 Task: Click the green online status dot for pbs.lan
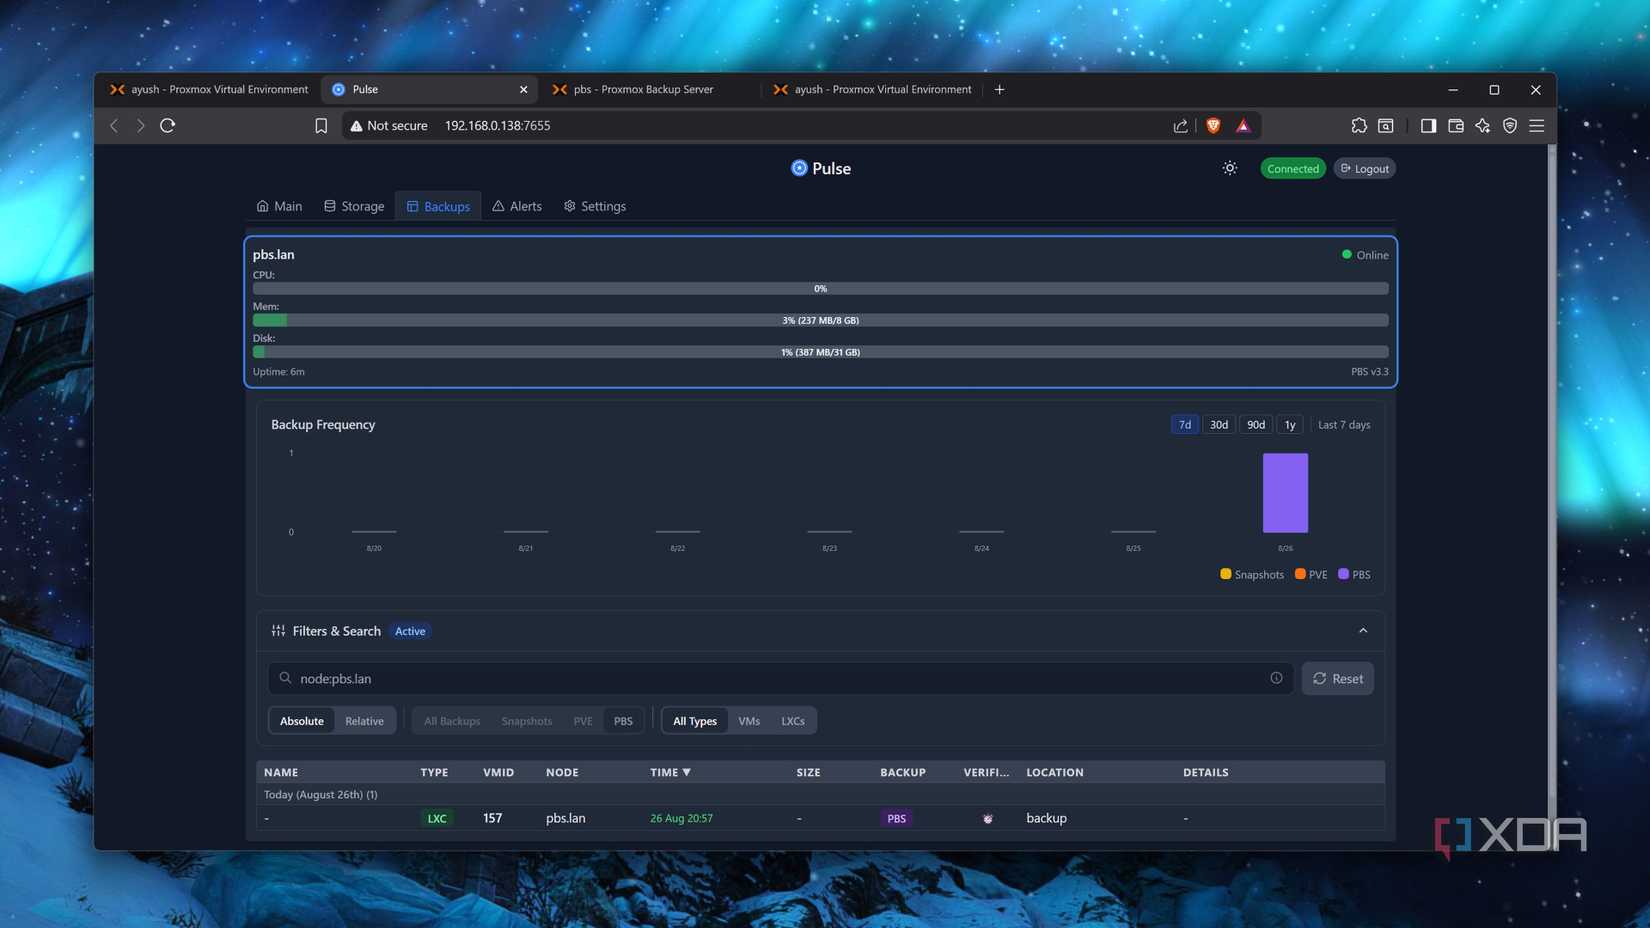1347,255
